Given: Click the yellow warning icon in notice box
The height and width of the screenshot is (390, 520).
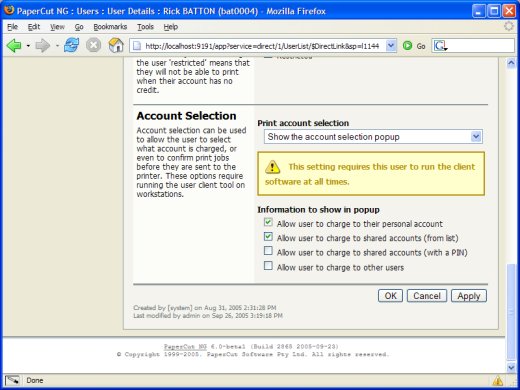Looking at the screenshot, I should tap(272, 167).
